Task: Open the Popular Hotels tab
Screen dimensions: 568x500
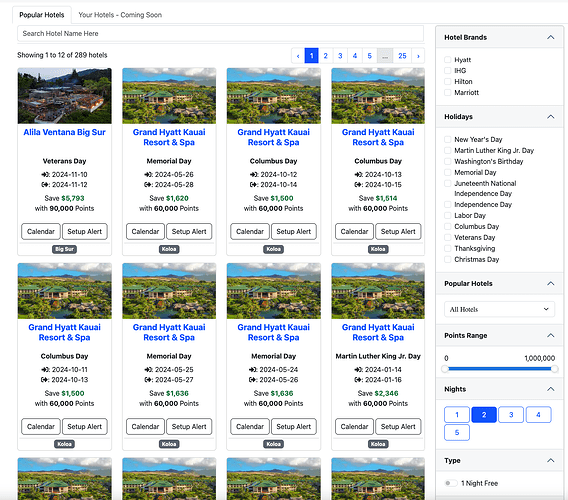Action: pos(42,15)
